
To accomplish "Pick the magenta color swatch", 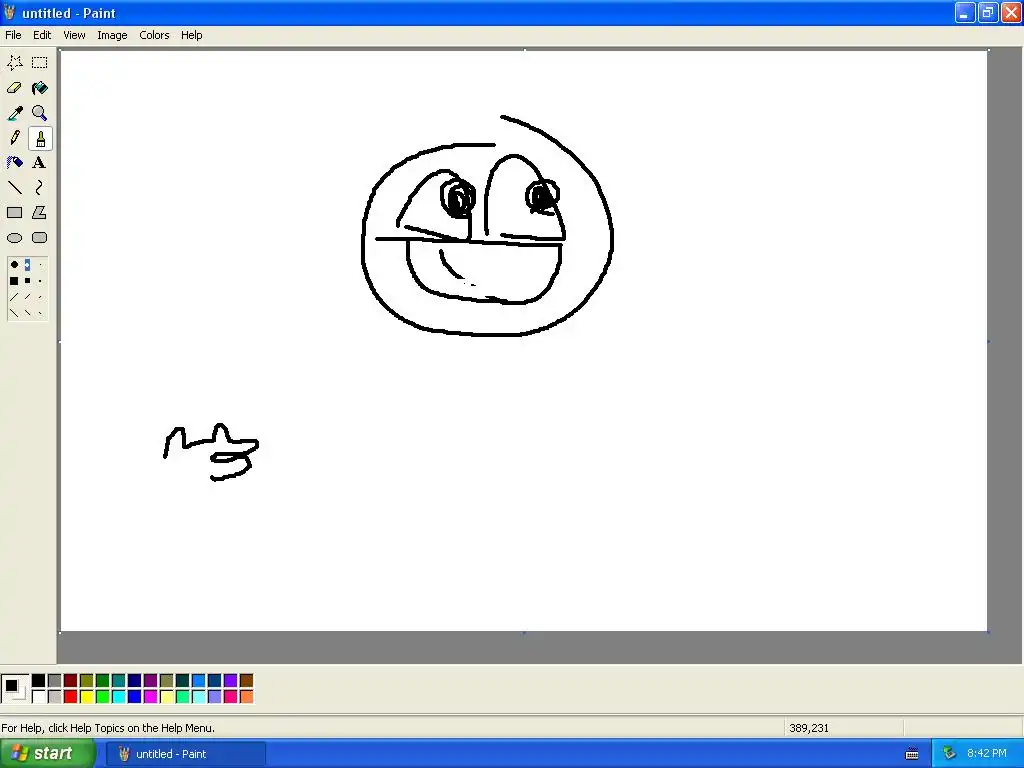I will tap(150, 697).
